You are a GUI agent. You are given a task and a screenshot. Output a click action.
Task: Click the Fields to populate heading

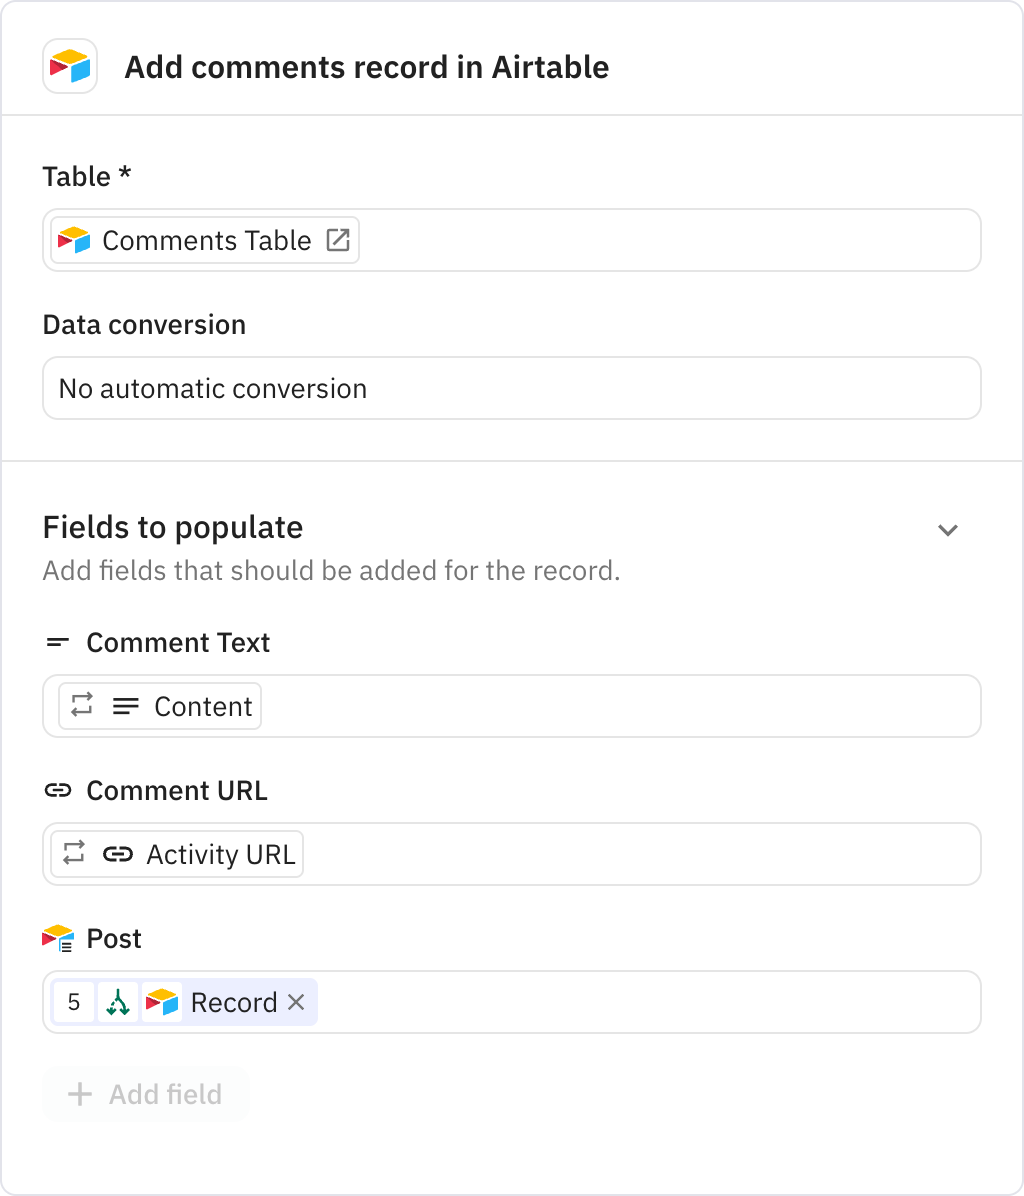coord(172,527)
